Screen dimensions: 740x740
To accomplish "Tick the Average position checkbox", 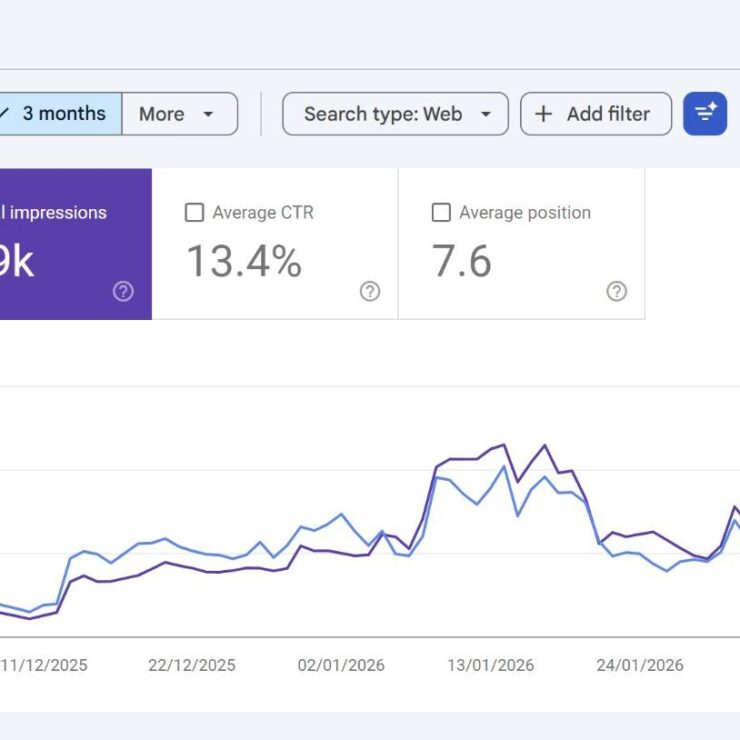I will coord(441,213).
